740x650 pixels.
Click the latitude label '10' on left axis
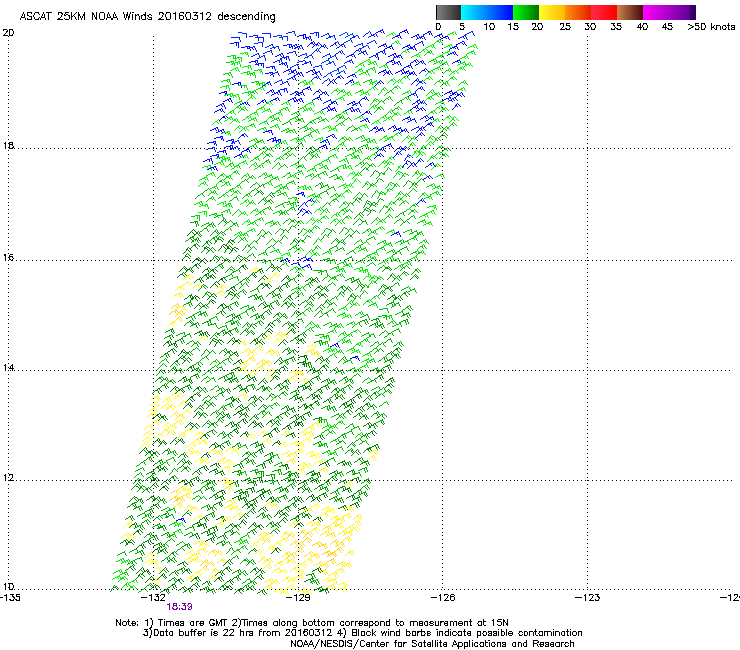coord(8,586)
